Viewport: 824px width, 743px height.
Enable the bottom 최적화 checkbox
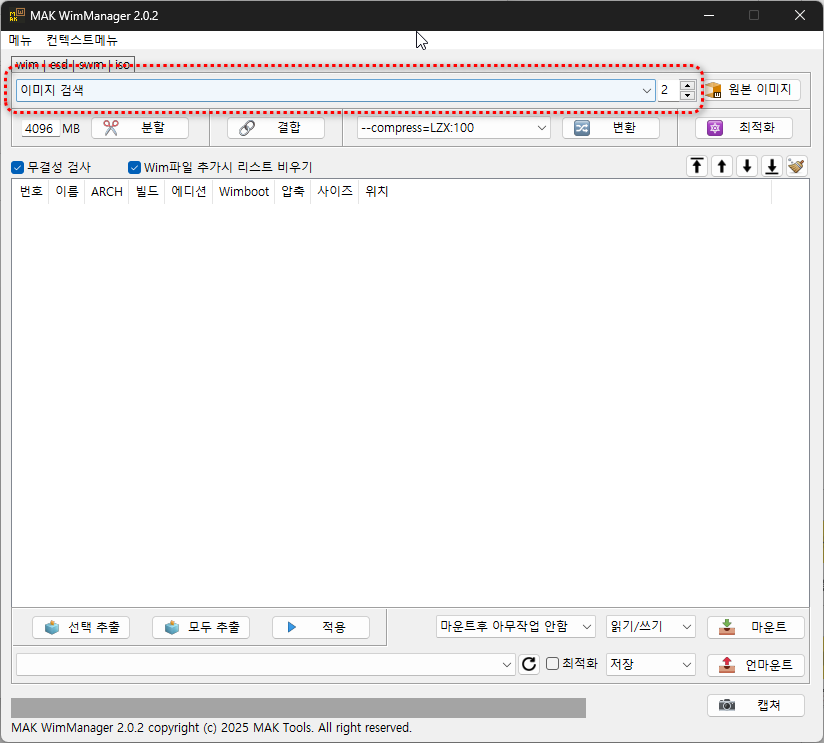click(552, 664)
